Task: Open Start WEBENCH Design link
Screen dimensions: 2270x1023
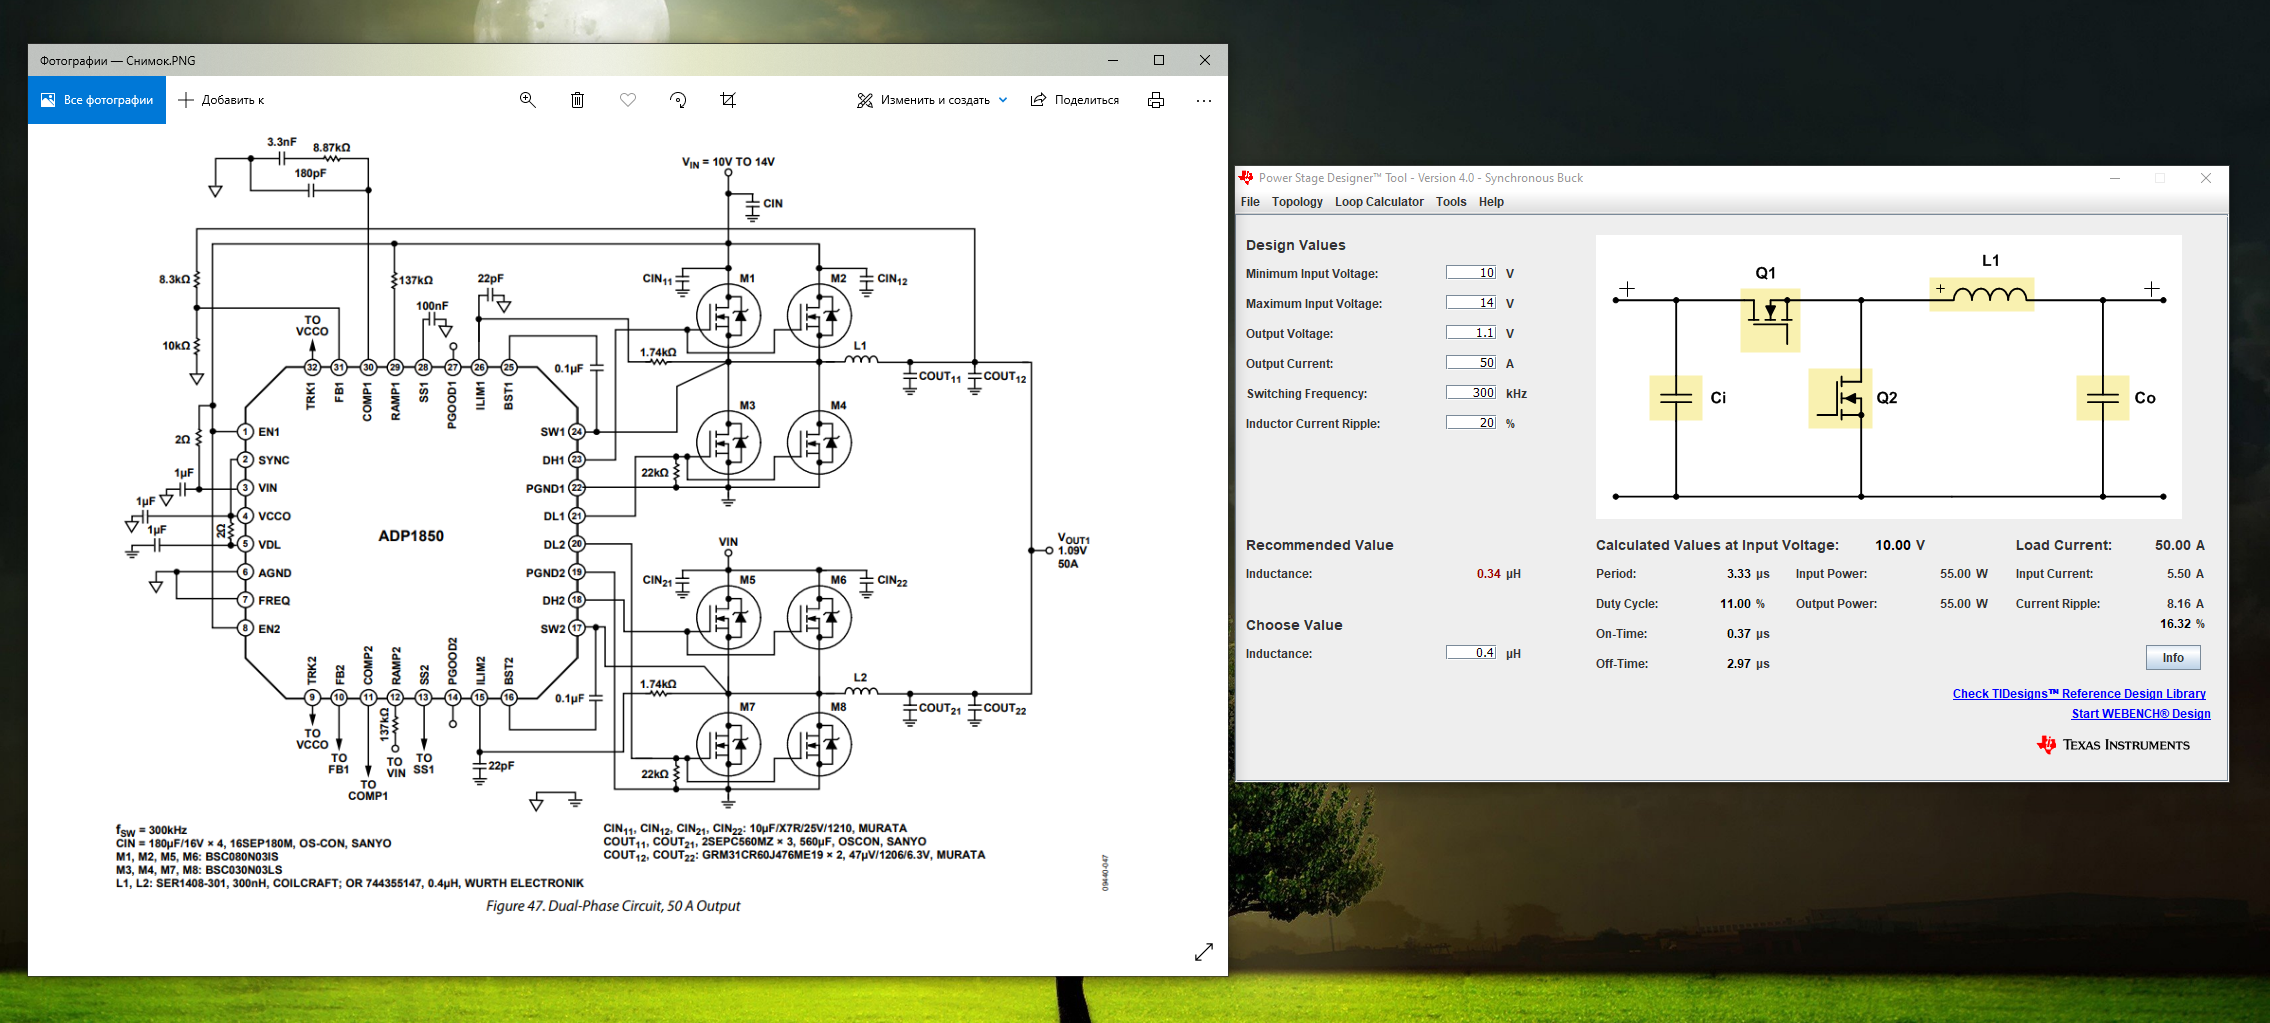Action: click(x=2141, y=714)
